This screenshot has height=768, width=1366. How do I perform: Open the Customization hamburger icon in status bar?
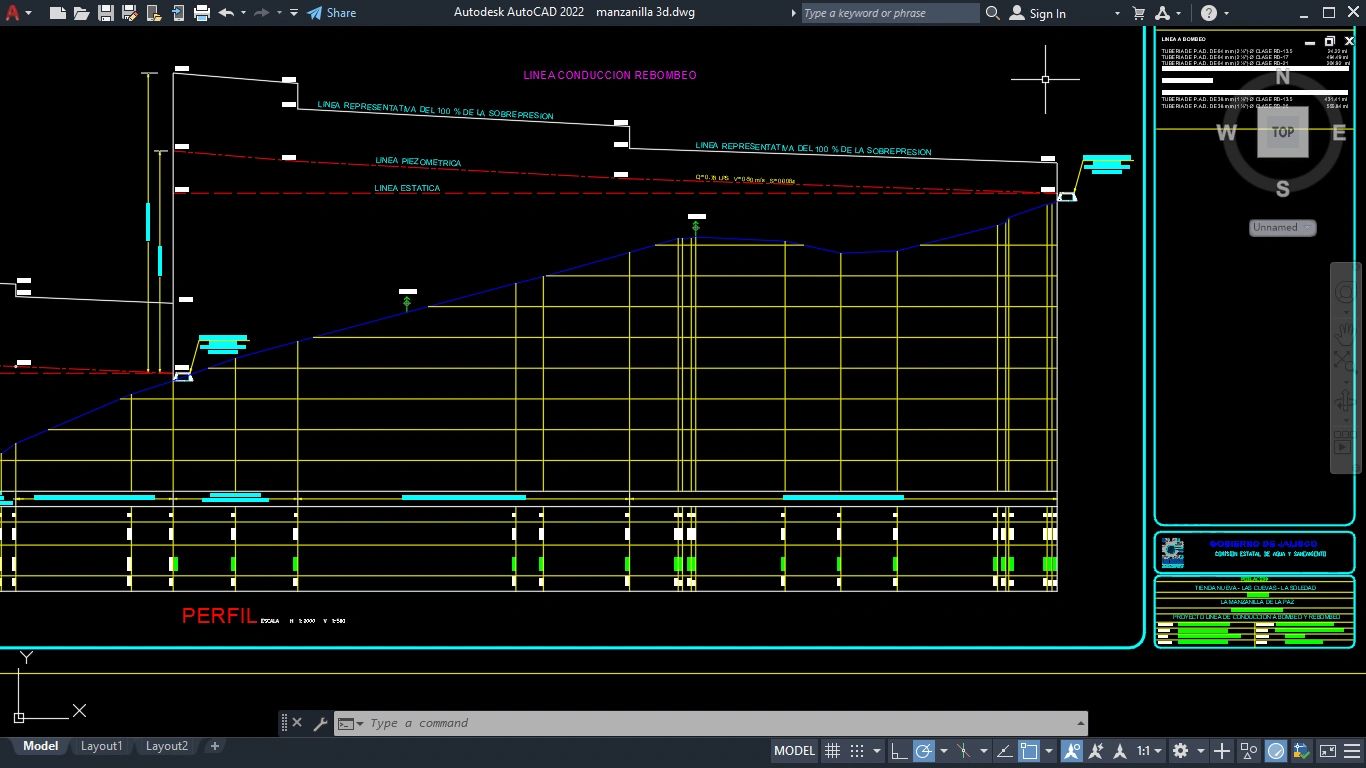pyautogui.click(x=1354, y=751)
